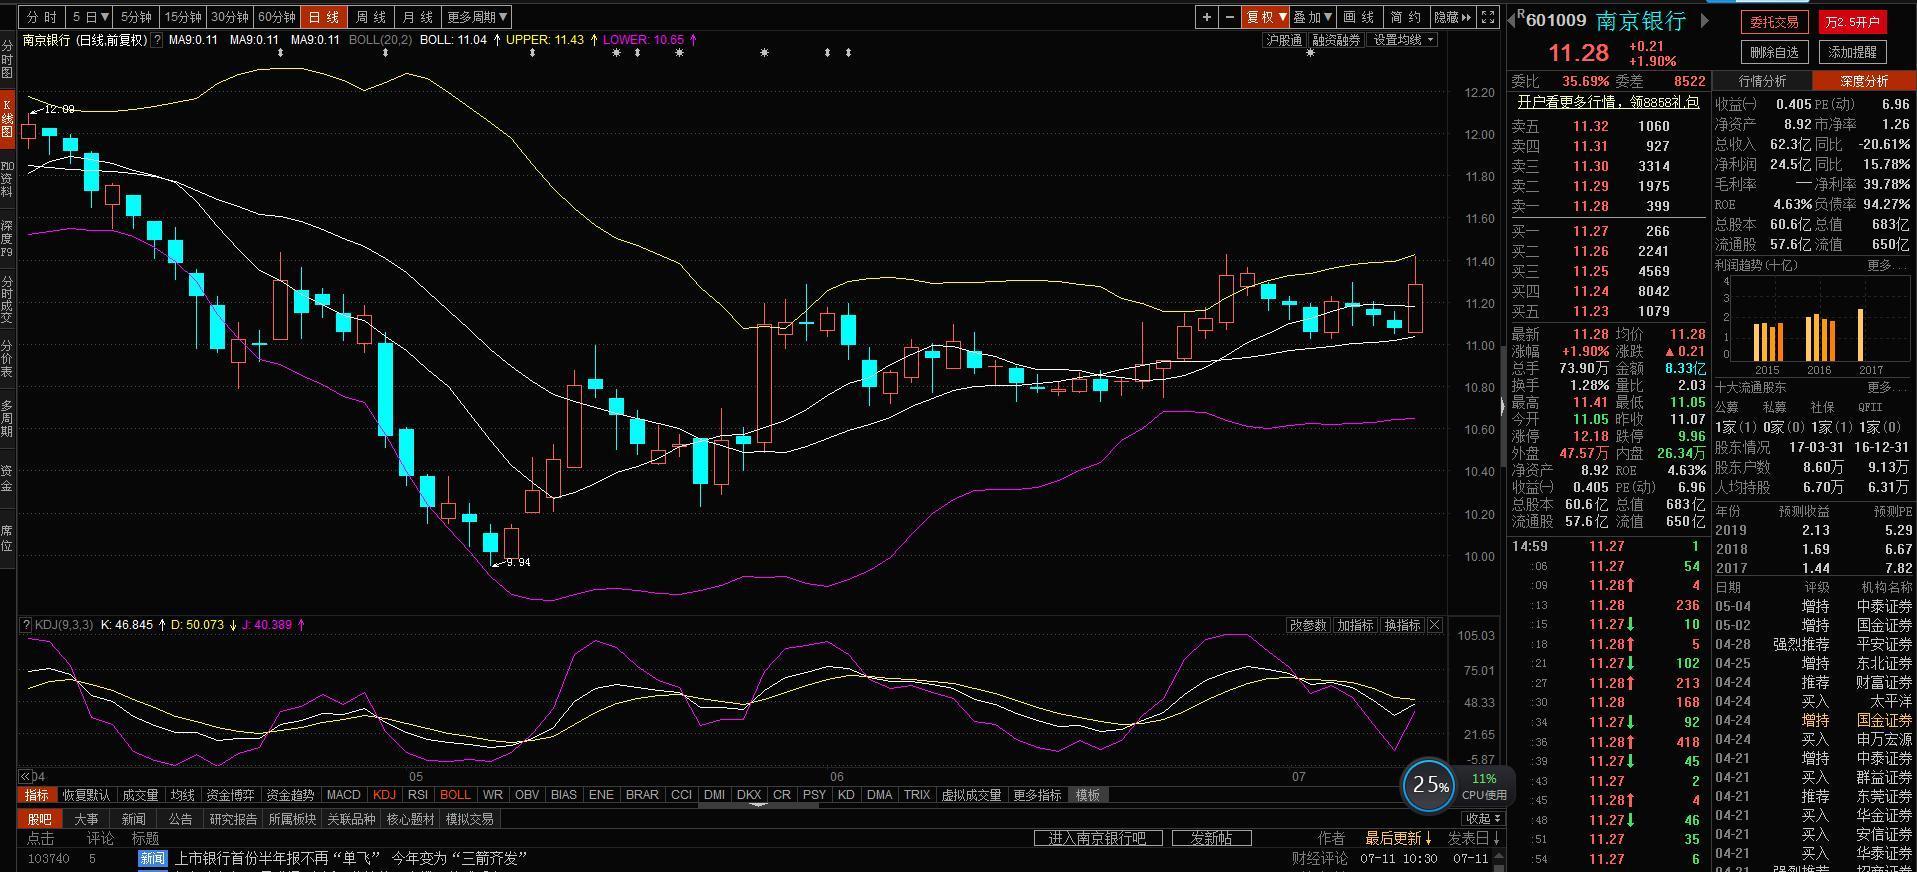Toggle KDJ indicator
Viewport: 1917px width, 872px height.
(x=384, y=795)
